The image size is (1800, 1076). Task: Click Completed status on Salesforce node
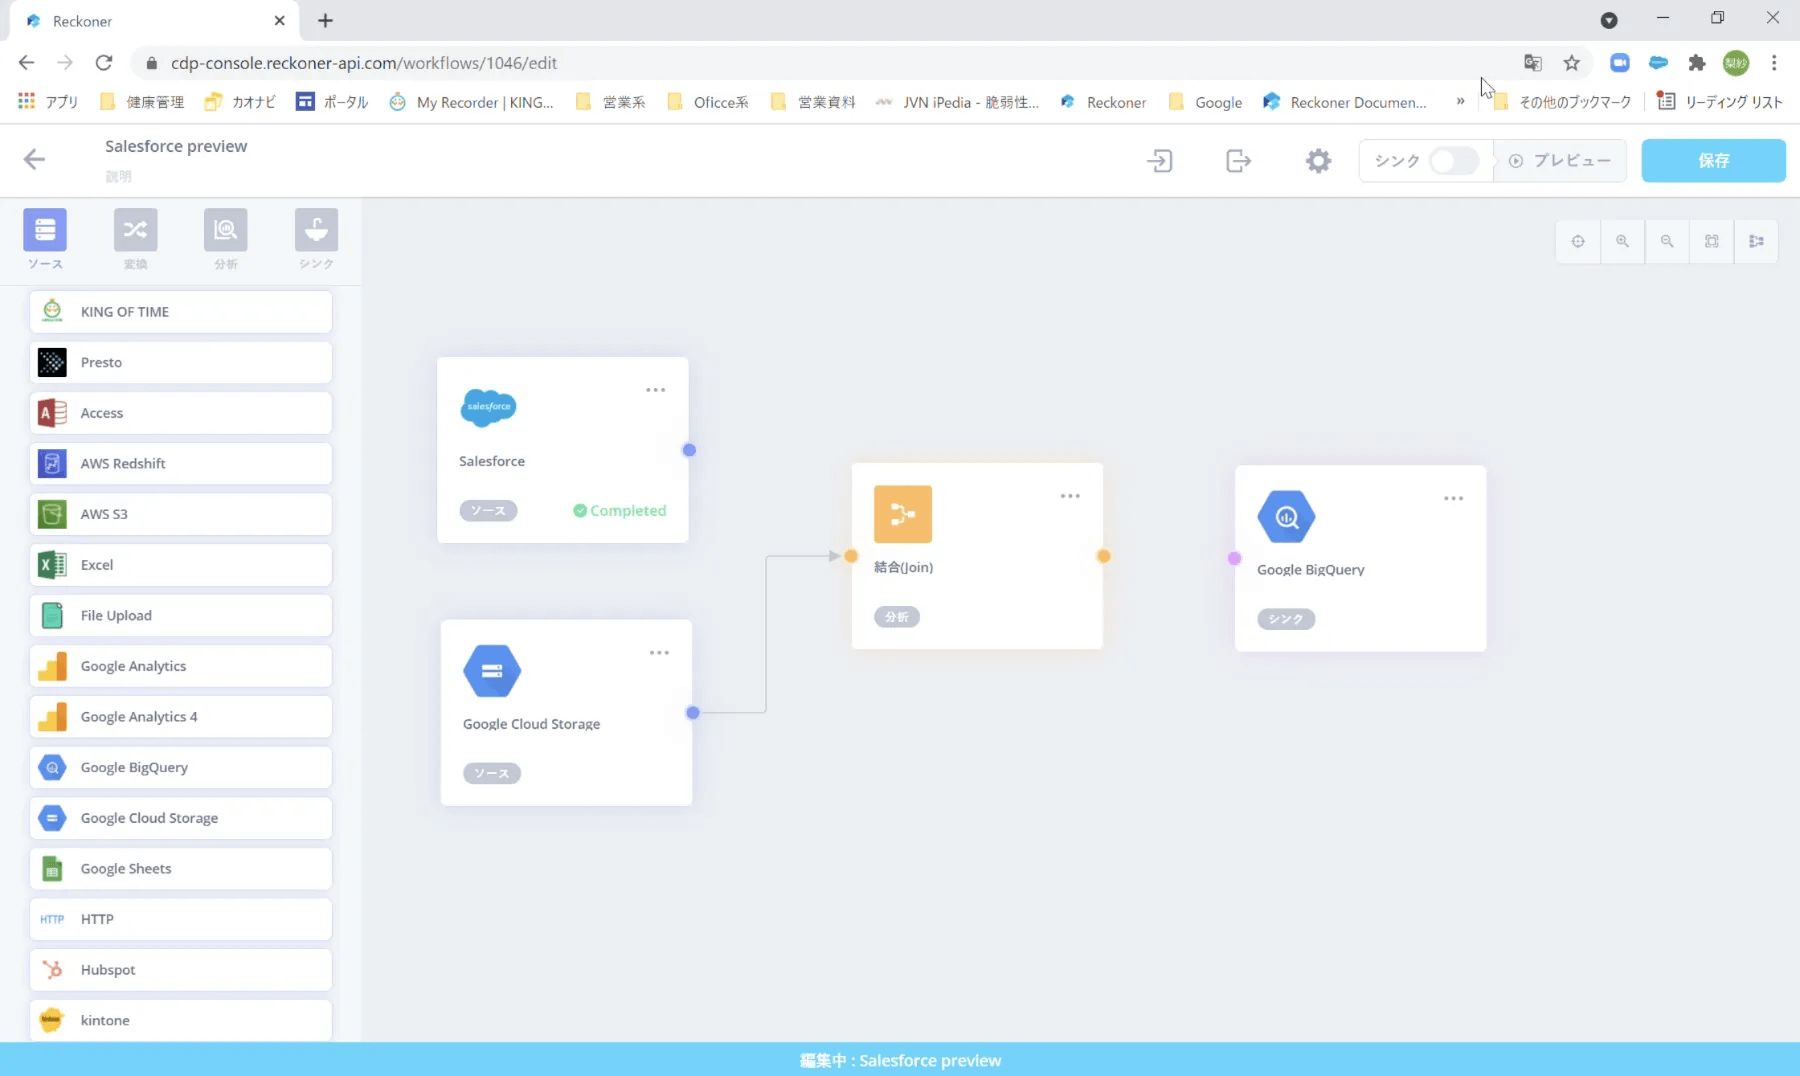pos(619,510)
